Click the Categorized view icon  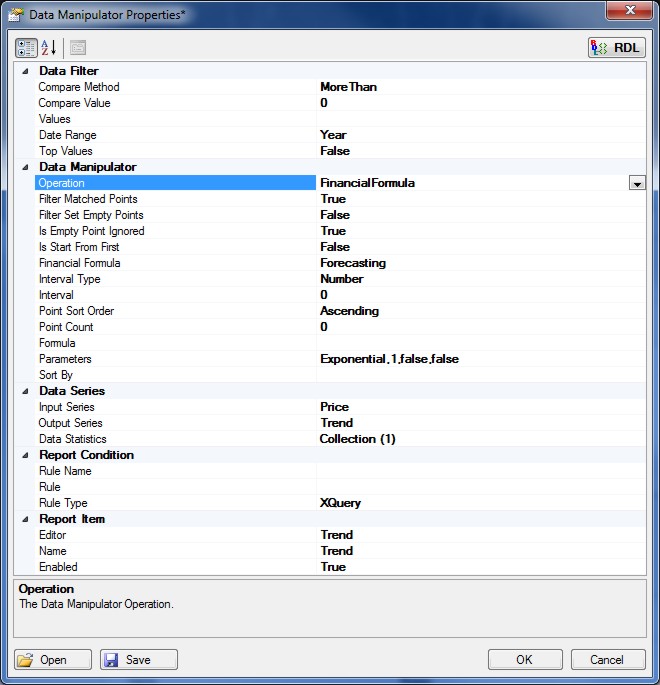tap(27, 47)
